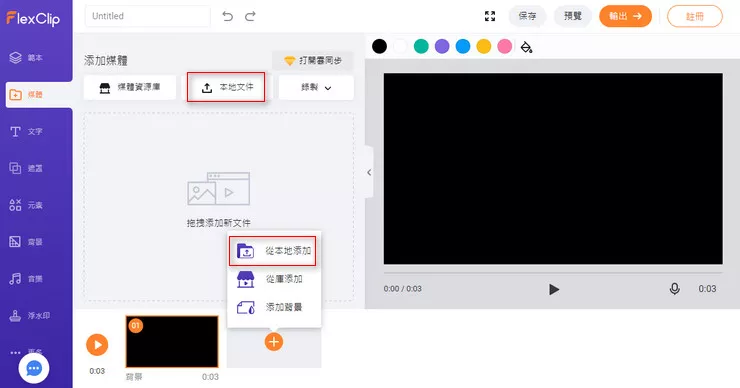Open the Watermark (浮水印) sidebar tab
Viewport: 740px width, 388px height.
(x=29, y=315)
